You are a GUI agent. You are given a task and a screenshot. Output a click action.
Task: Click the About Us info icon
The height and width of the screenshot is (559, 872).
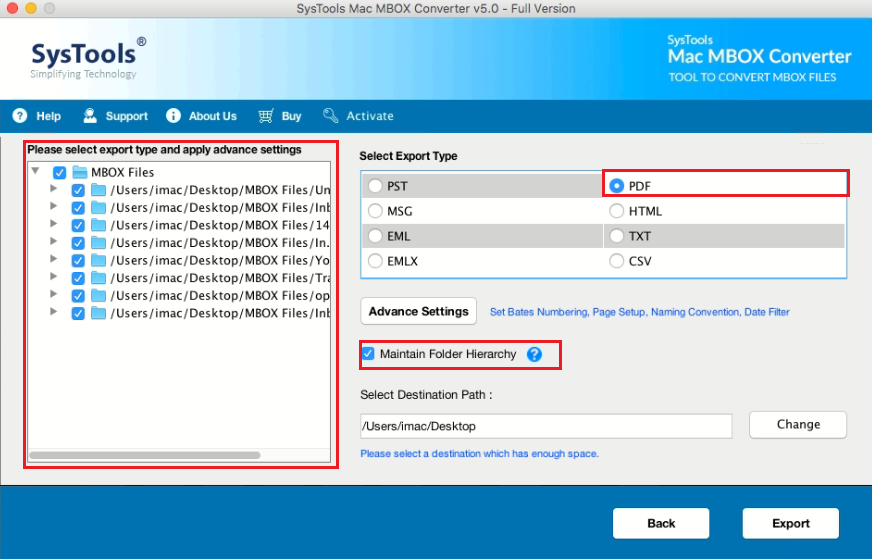tap(174, 116)
